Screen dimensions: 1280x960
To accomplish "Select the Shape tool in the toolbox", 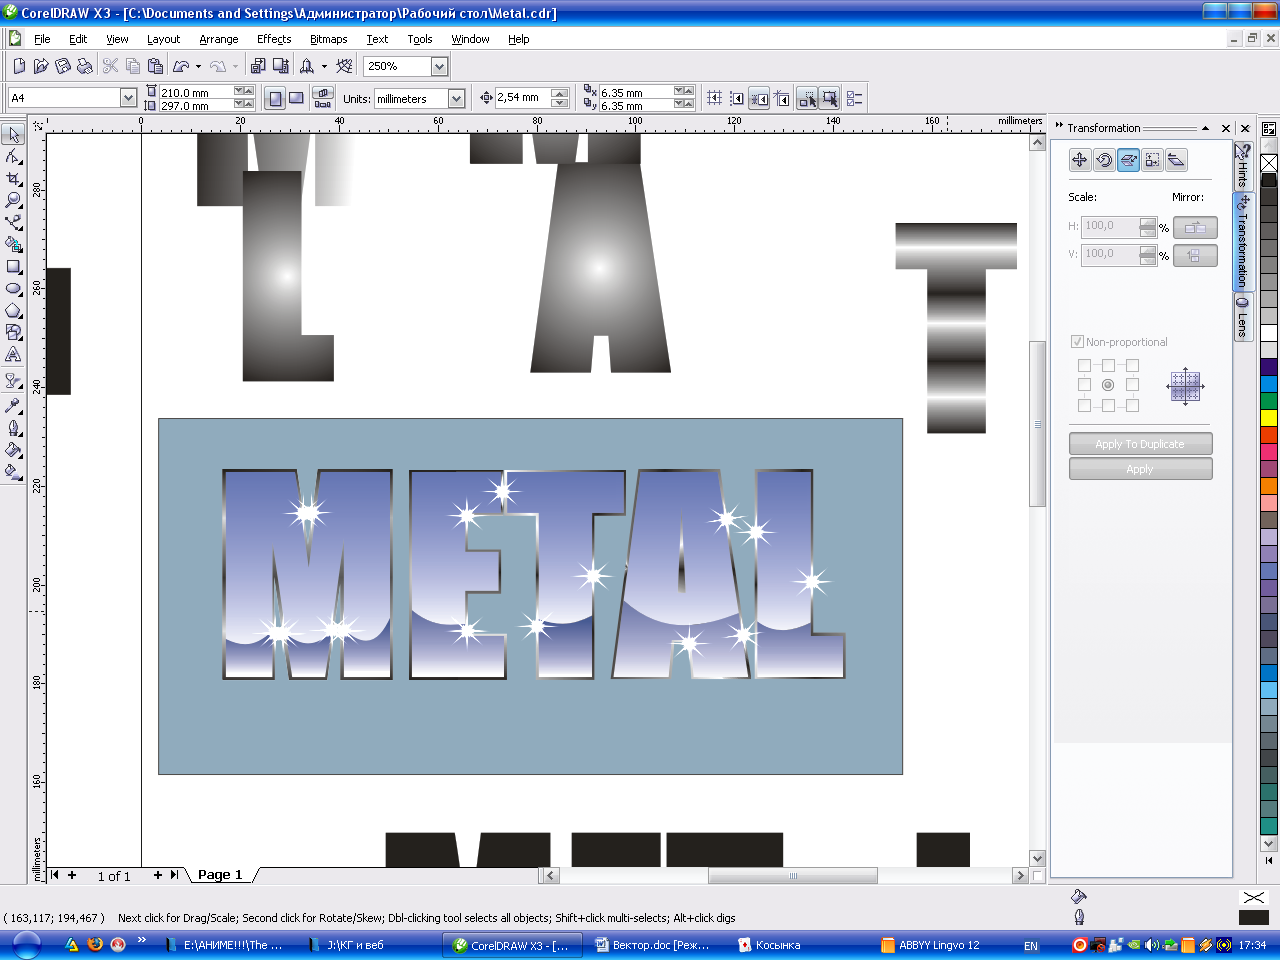I will tap(14, 157).
